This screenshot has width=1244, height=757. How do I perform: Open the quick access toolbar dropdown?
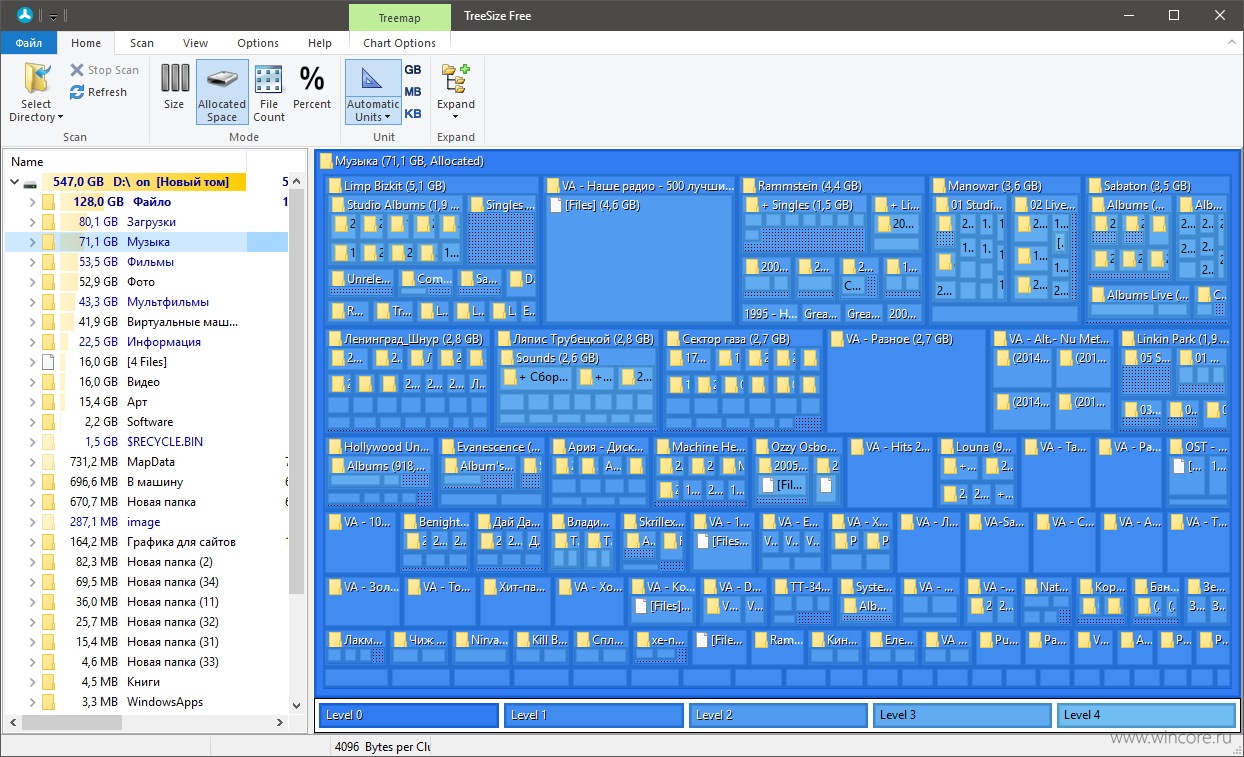pos(52,16)
